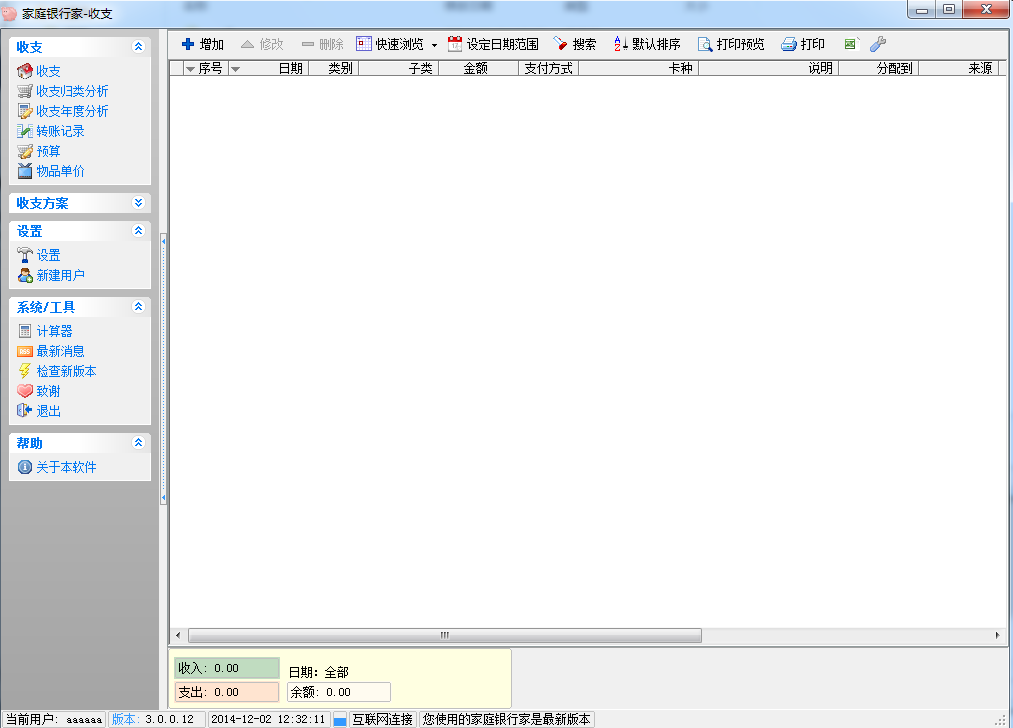Click the 子类 column header
The width and height of the screenshot is (1013, 728).
[x=399, y=68]
